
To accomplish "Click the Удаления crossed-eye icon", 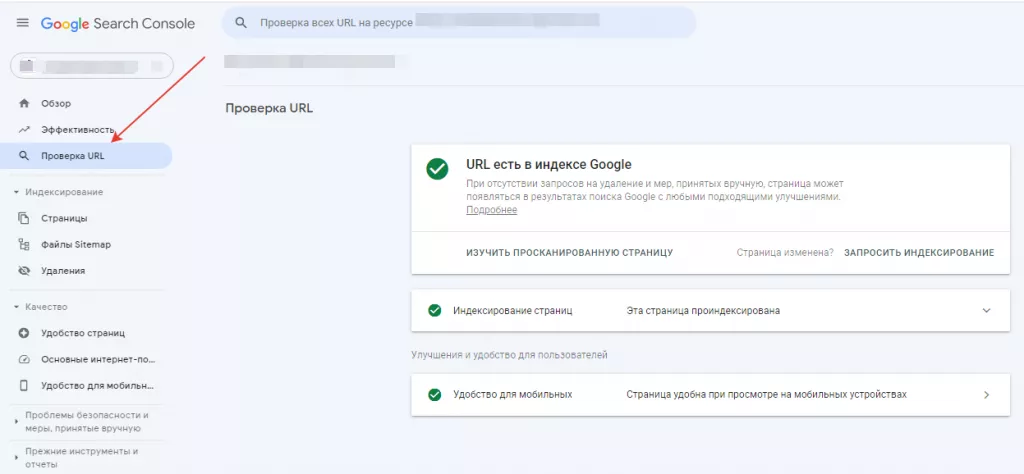I will point(24,270).
